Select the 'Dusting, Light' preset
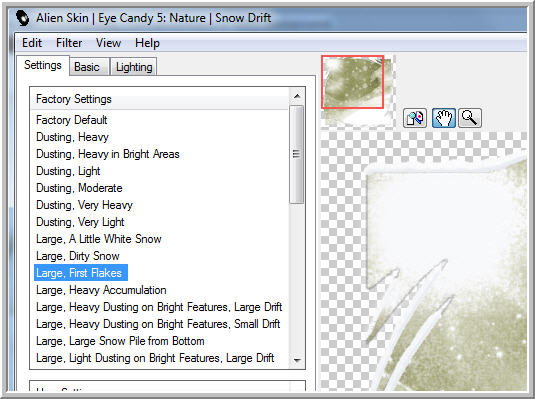535x399 pixels. [x=68, y=171]
